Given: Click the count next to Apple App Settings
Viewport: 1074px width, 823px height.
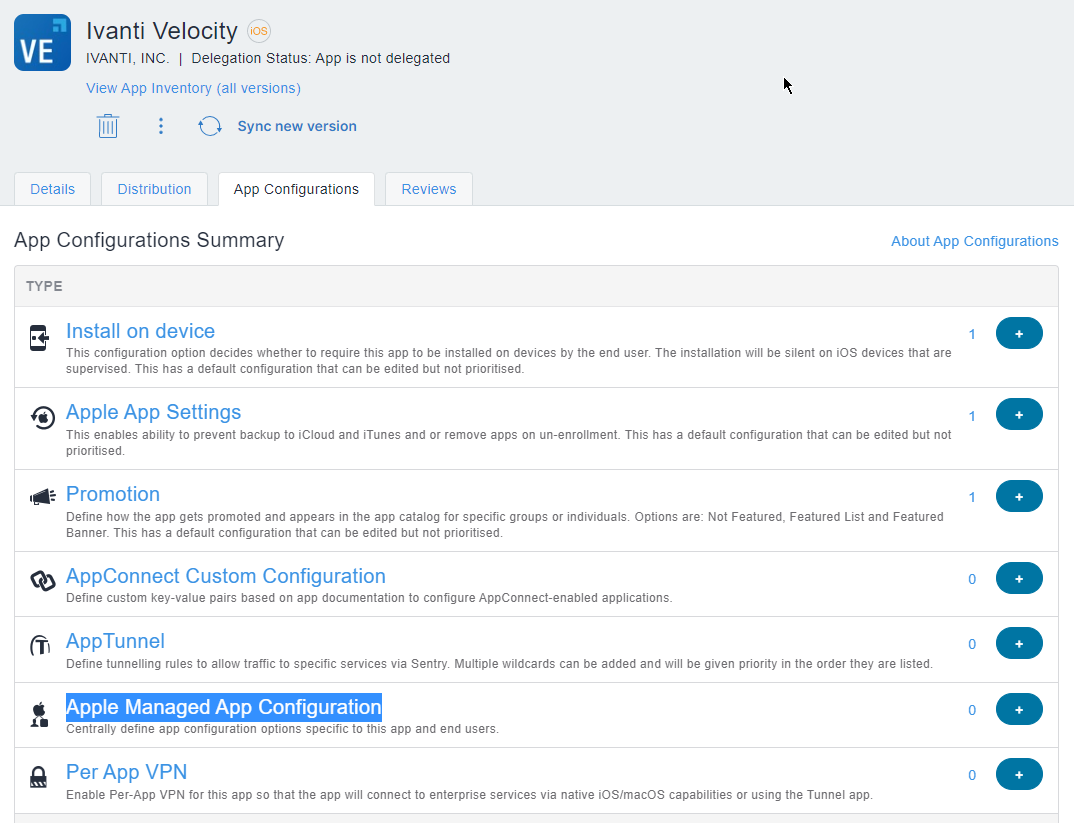Looking at the screenshot, I should [x=971, y=413].
